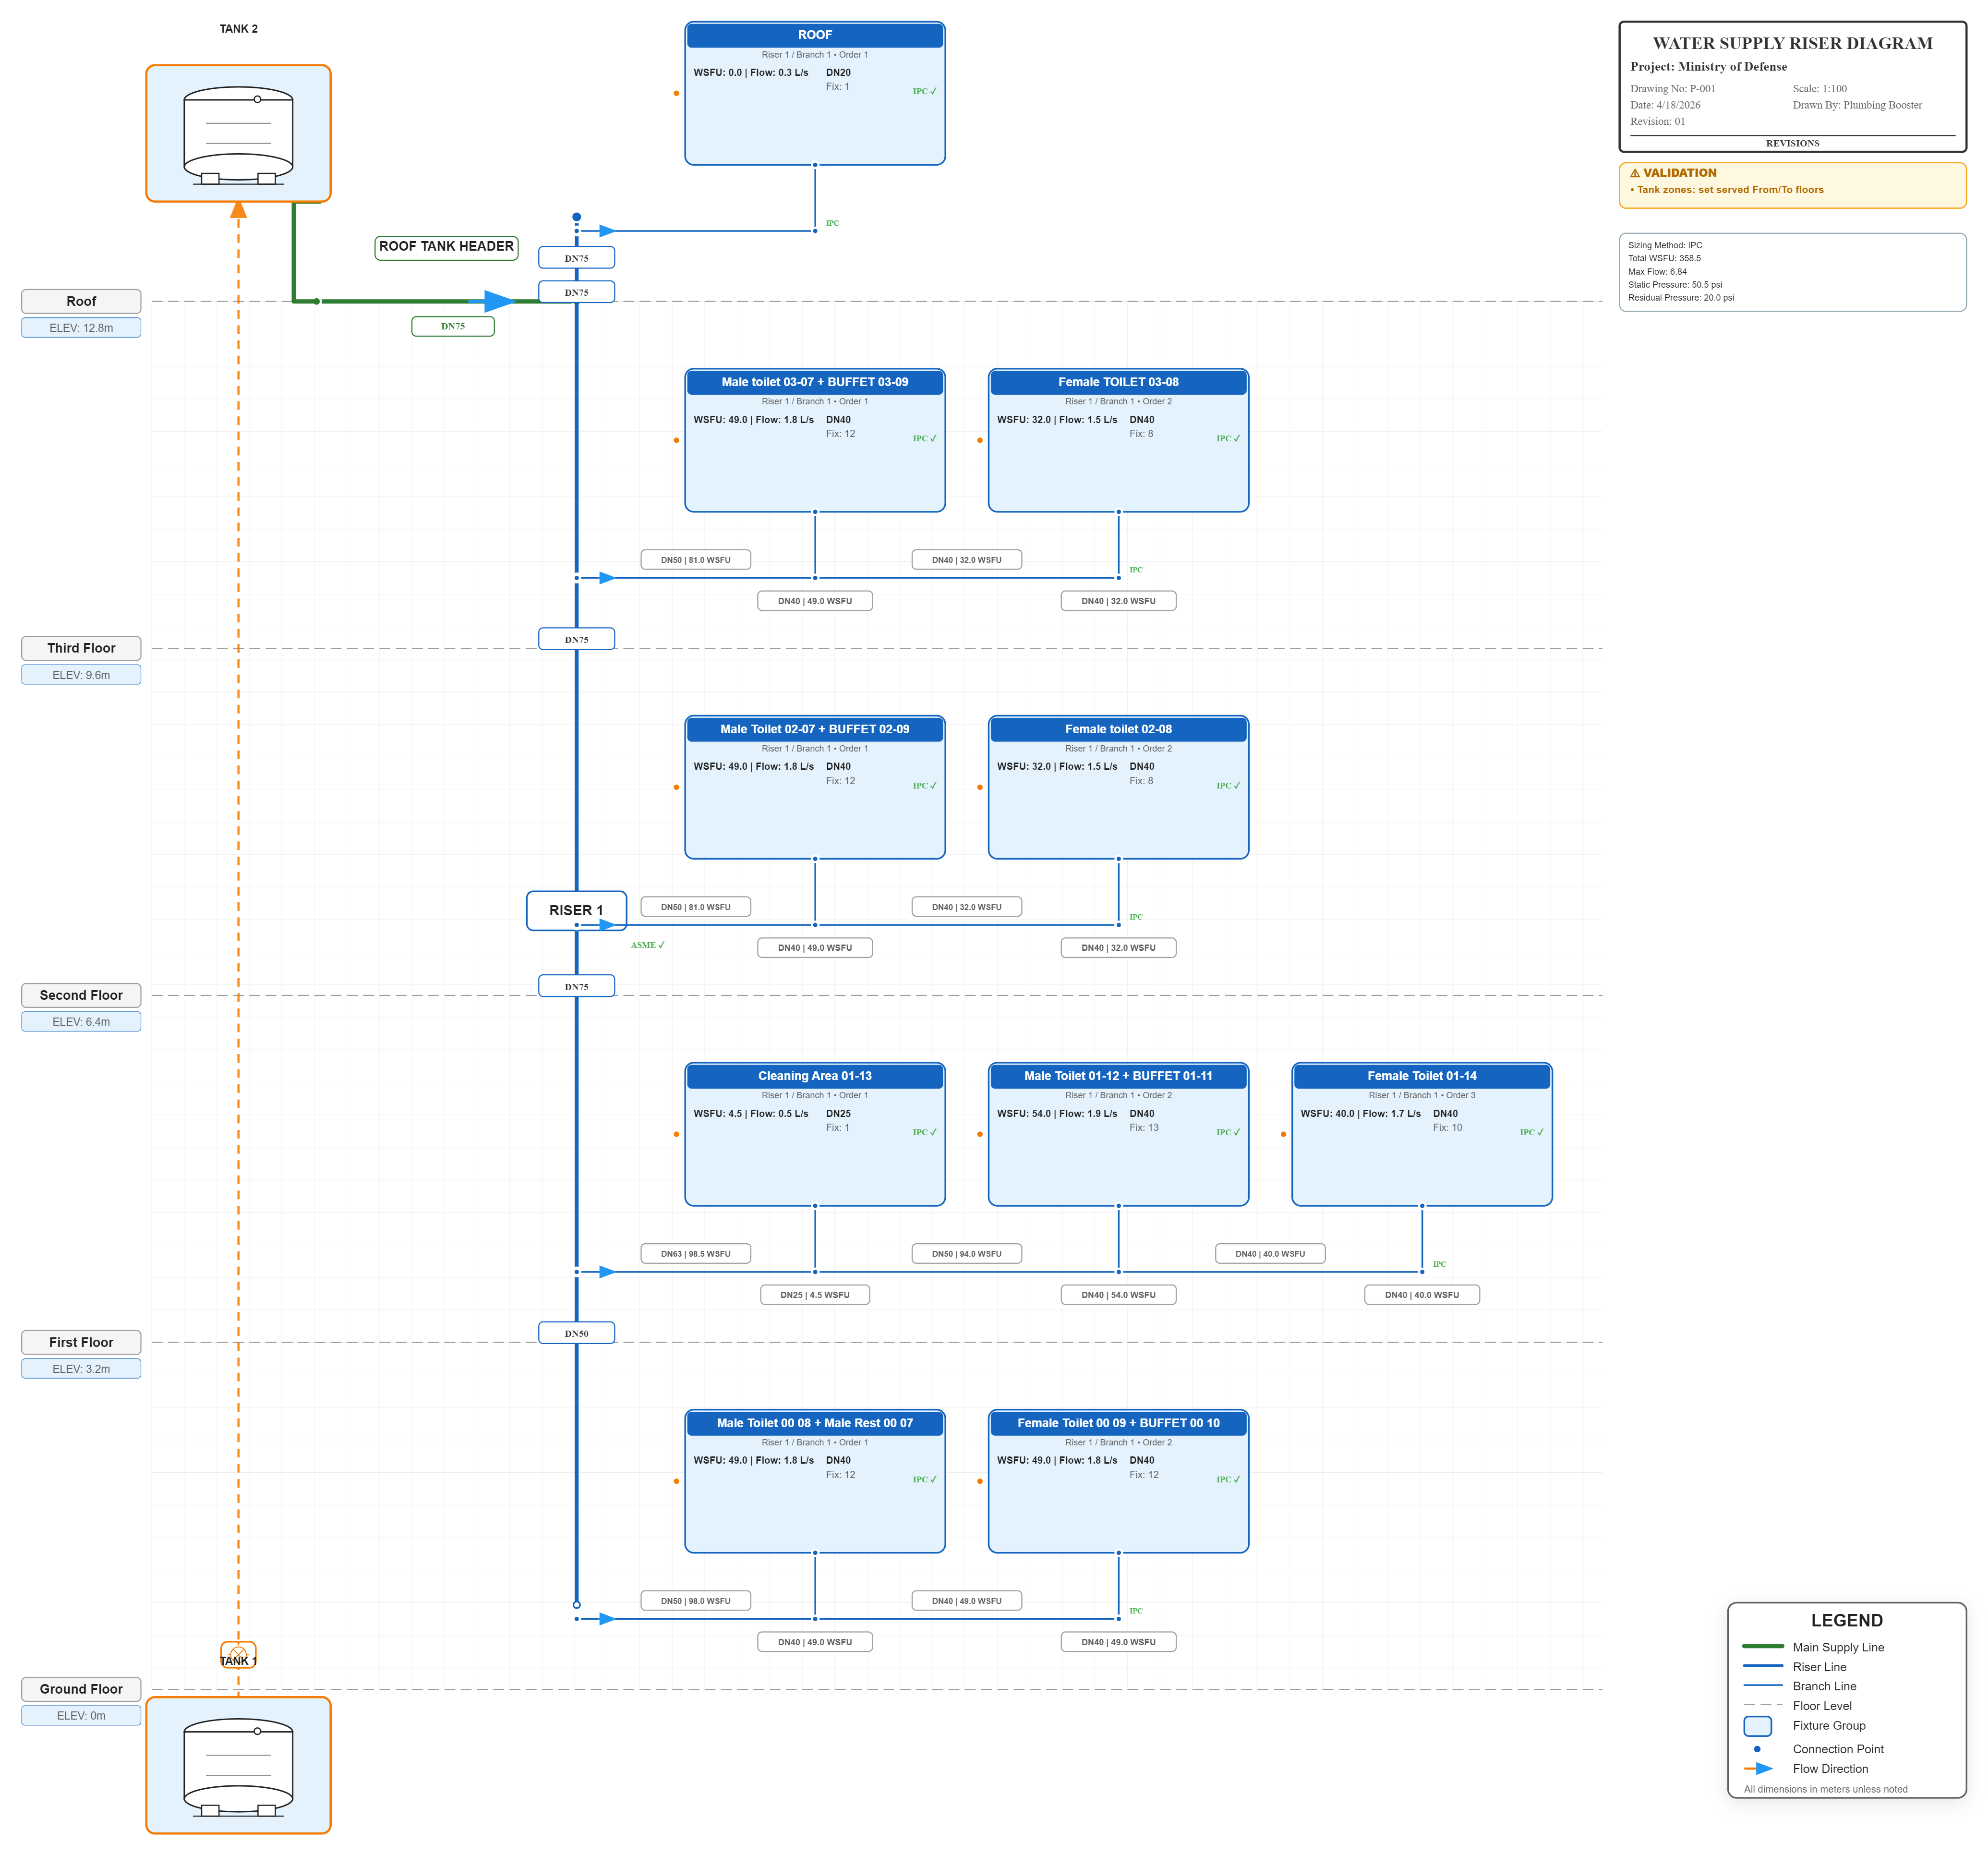Click the Drawing No: P-001 field
This screenshot has width=1988, height=1855.
pyautogui.click(x=1672, y=89)
